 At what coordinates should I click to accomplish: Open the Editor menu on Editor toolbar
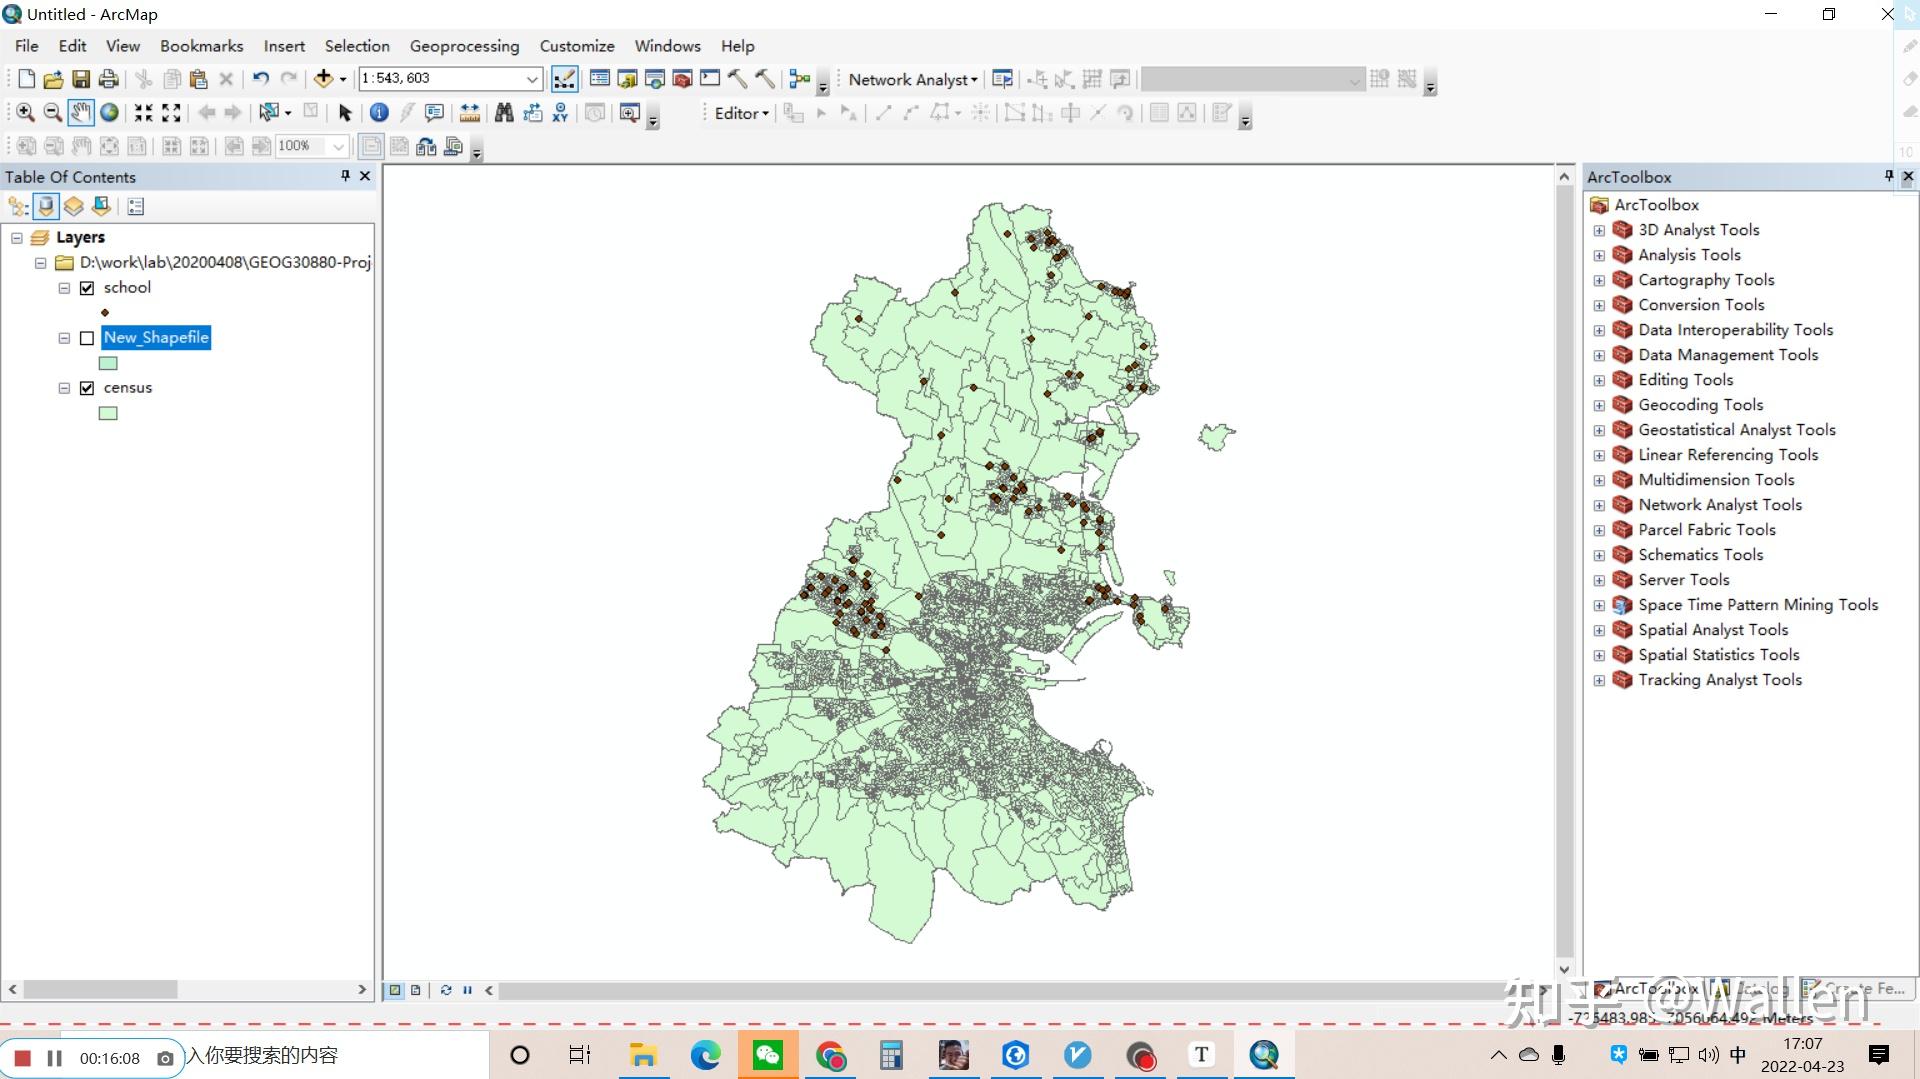click(740, 113)
